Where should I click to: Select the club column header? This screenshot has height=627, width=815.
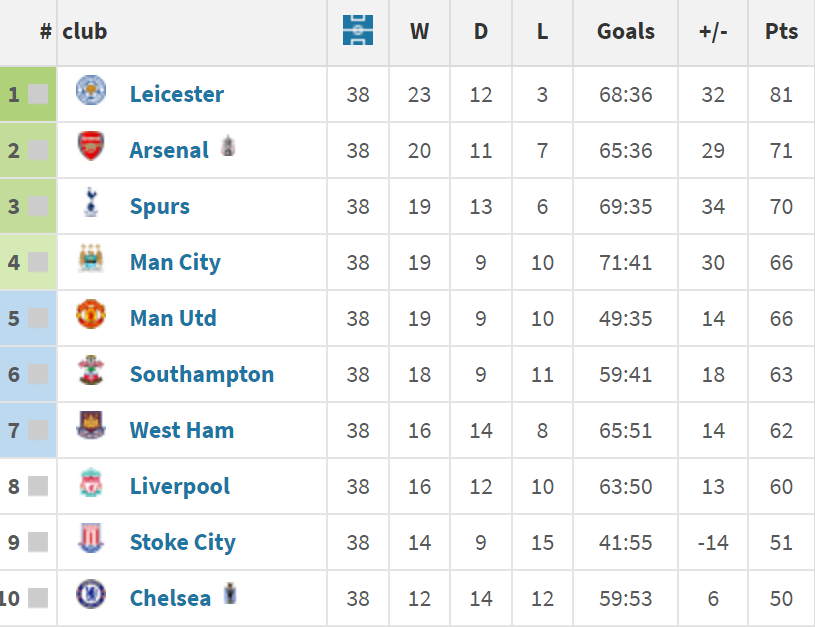[84, 31]
